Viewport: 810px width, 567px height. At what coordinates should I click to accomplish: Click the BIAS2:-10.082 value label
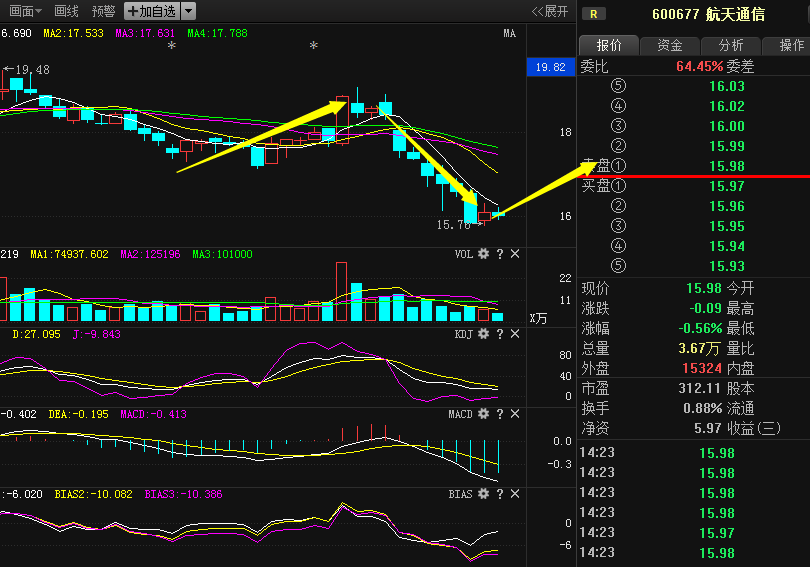point(94,494)
